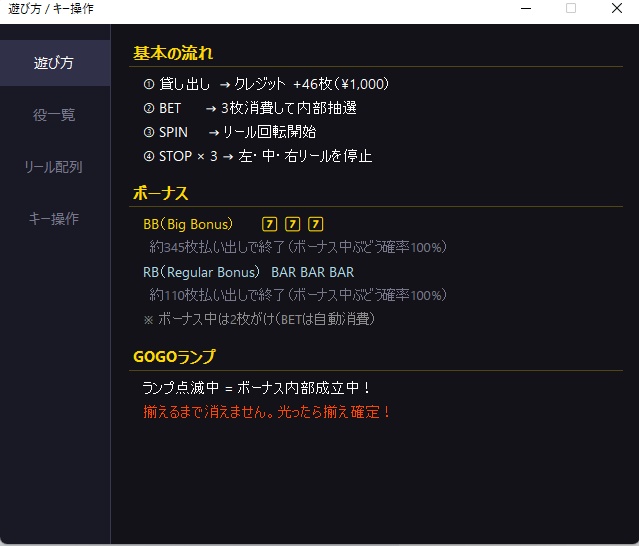Close the 遊び方 / キー操作 window

617,9
